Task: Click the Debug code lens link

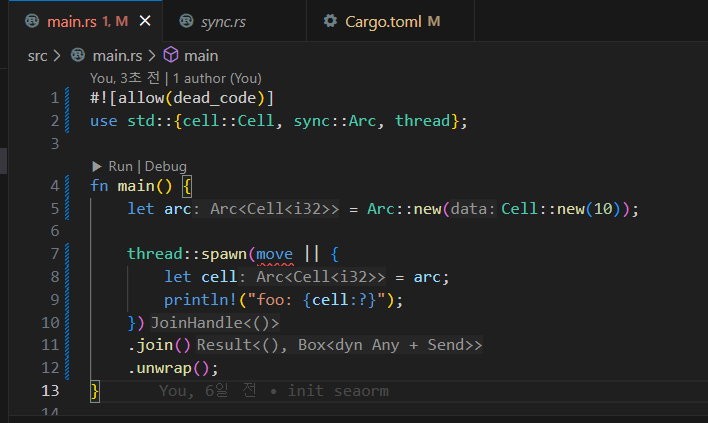Action: click(165, 166)
